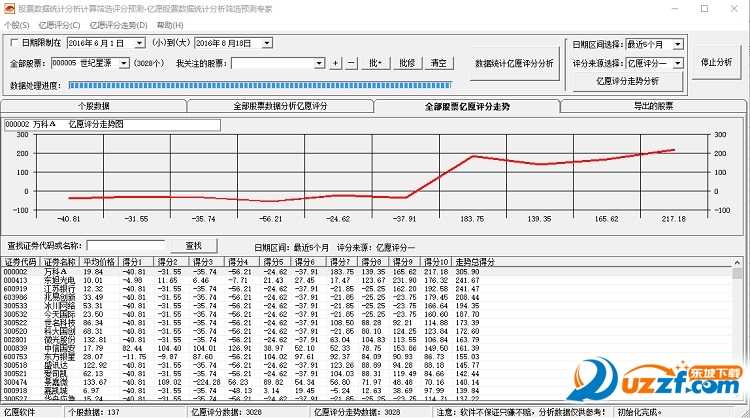Click status bar 亿愿评分数据: 3028
Image resolution: width=750 pixels, height=418 pixels.
[x=226, y=412]
